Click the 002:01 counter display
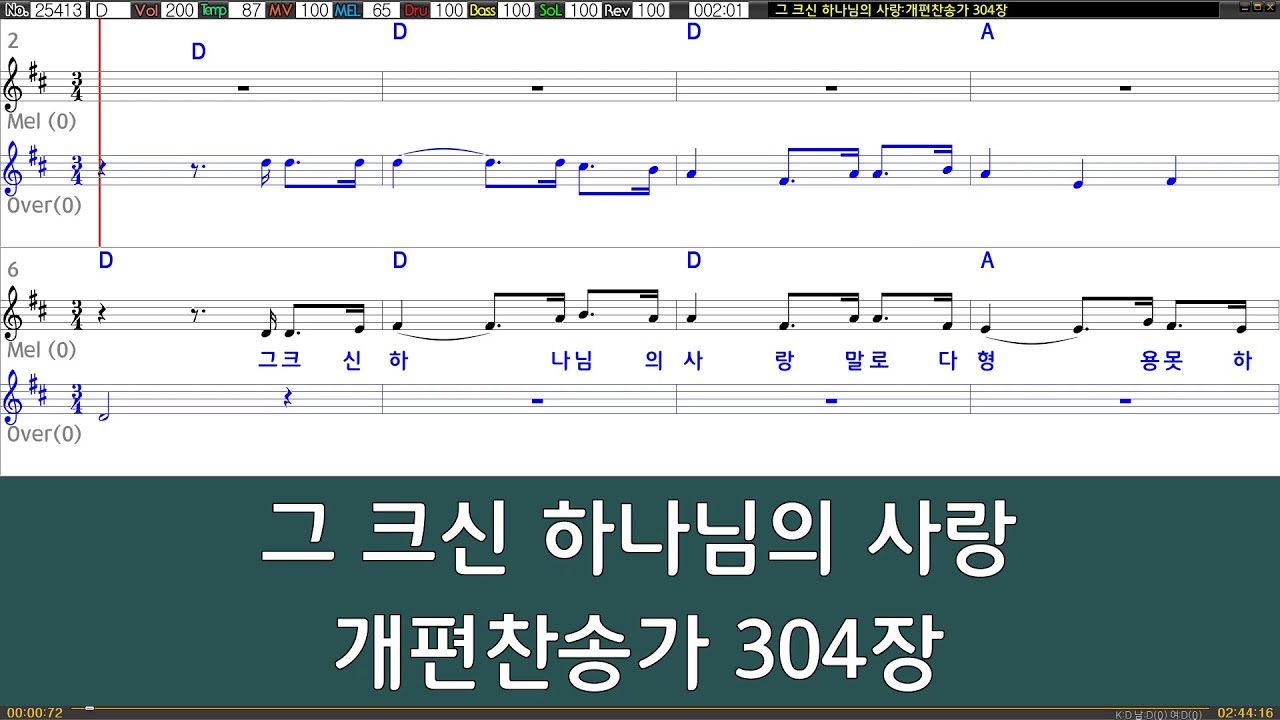 point(717,10)
